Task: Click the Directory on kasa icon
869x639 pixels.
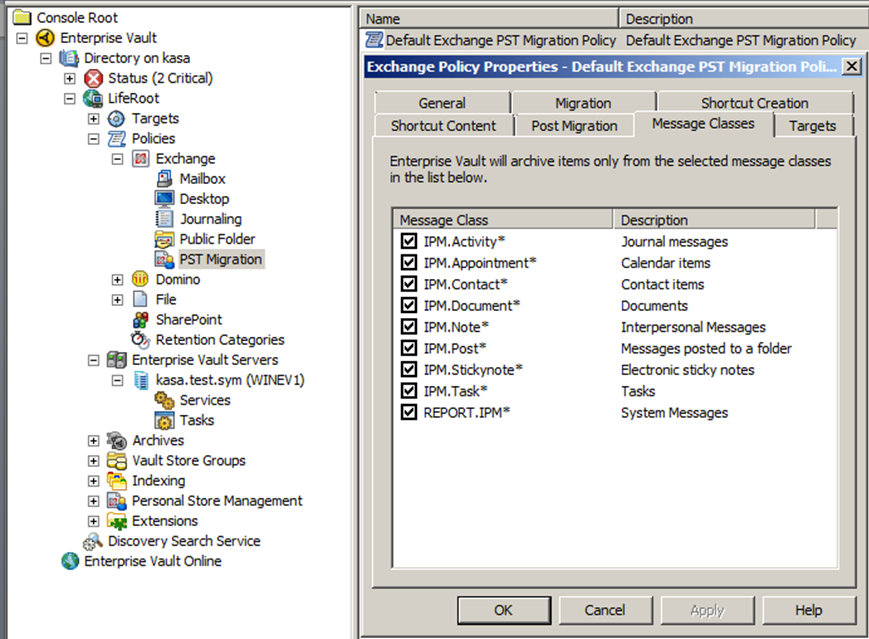Action: (69, 58)
